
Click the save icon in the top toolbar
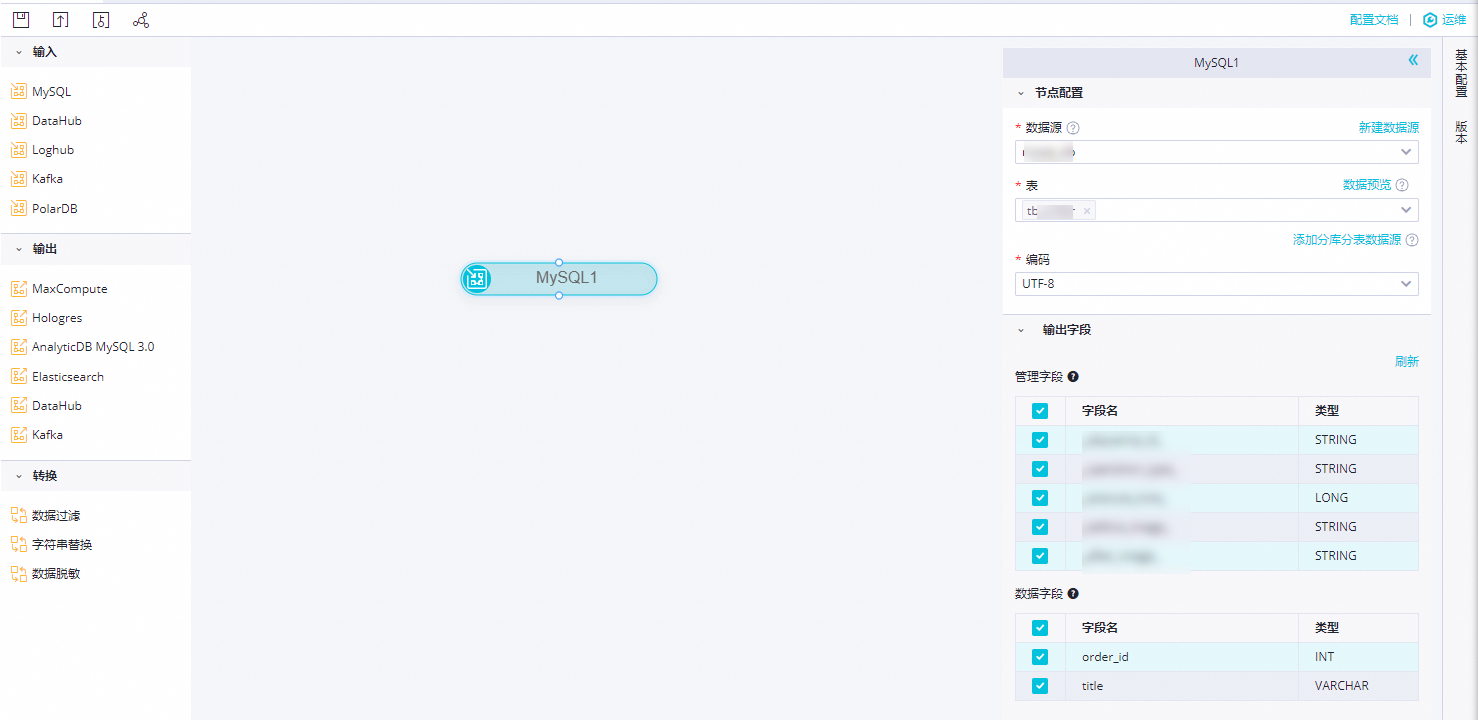(21, 20)
